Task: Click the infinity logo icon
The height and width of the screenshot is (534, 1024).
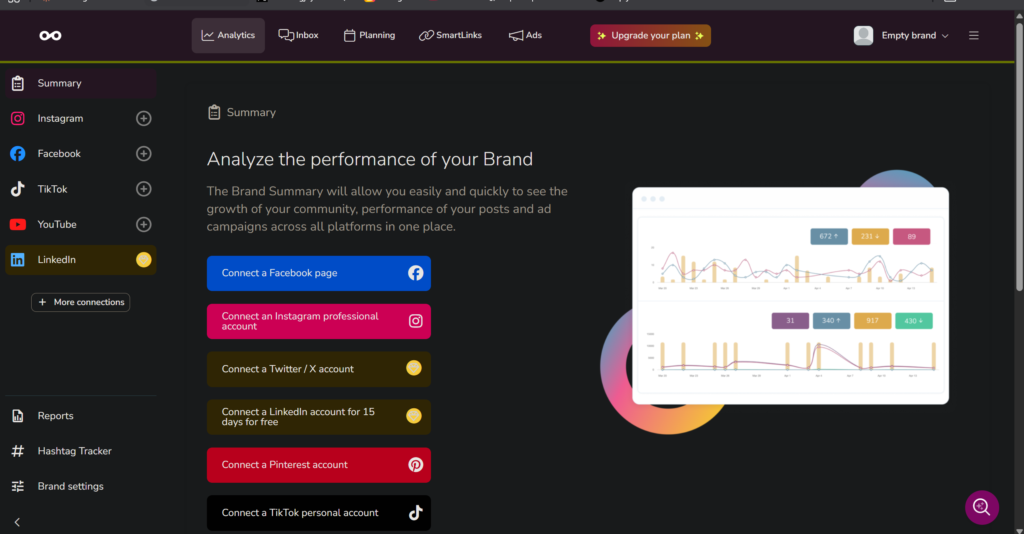Action: [50, 36]
